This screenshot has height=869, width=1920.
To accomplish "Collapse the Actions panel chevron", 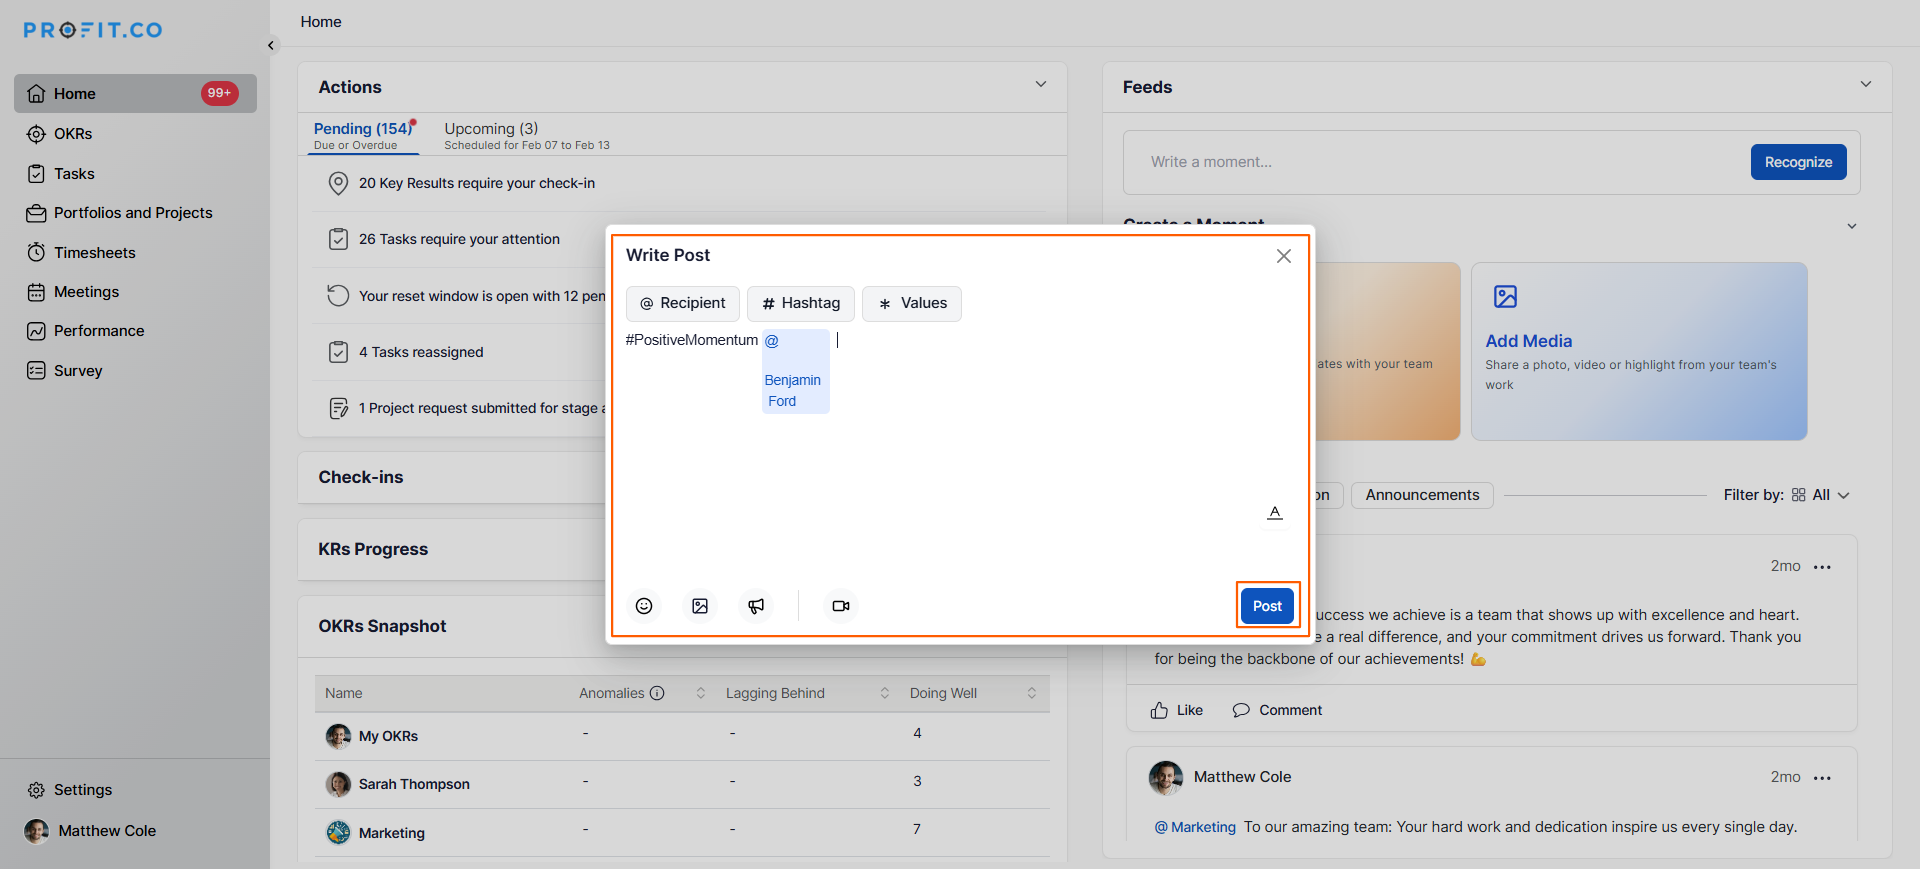I will coord(1041,85).
